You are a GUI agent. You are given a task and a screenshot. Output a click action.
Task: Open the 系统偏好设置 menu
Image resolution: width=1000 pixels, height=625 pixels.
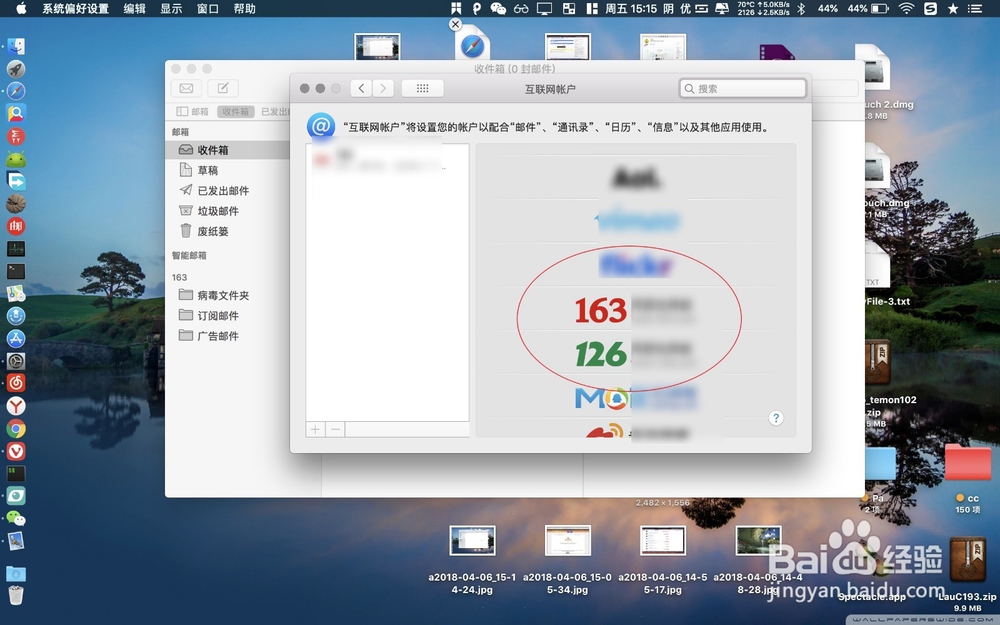tap(75, 8)
